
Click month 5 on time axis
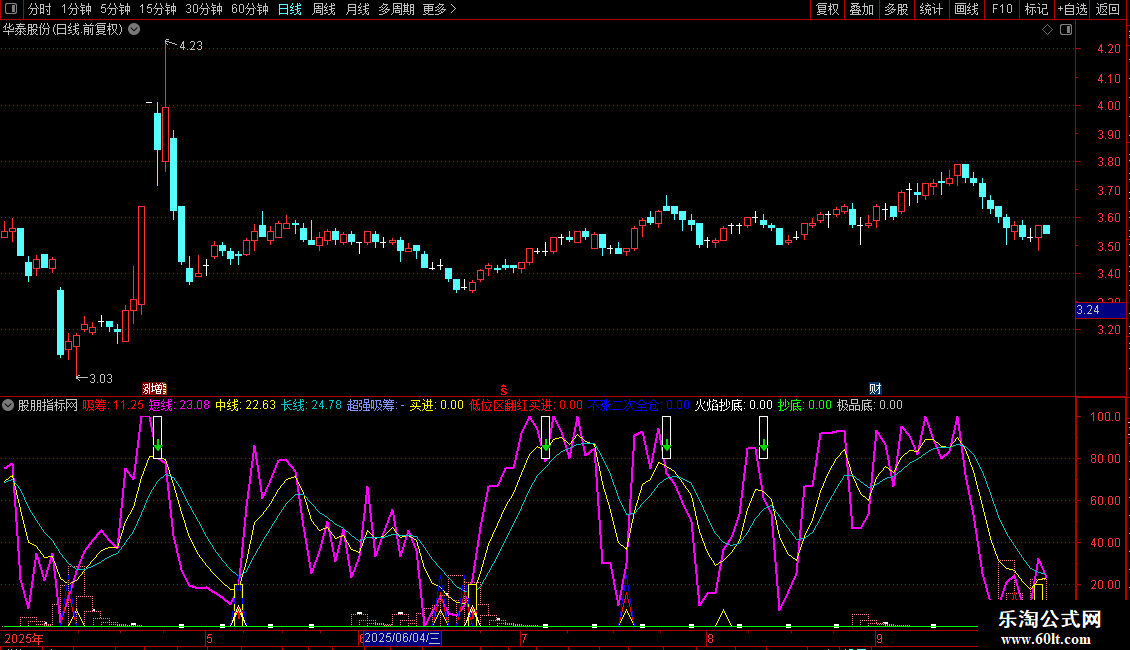pyautogui.click(x=209, y=638)
